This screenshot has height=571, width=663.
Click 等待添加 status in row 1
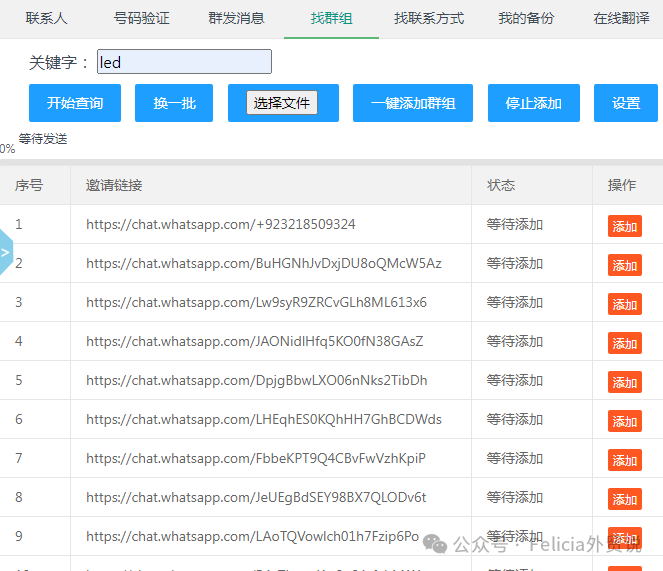coord(515,224)
